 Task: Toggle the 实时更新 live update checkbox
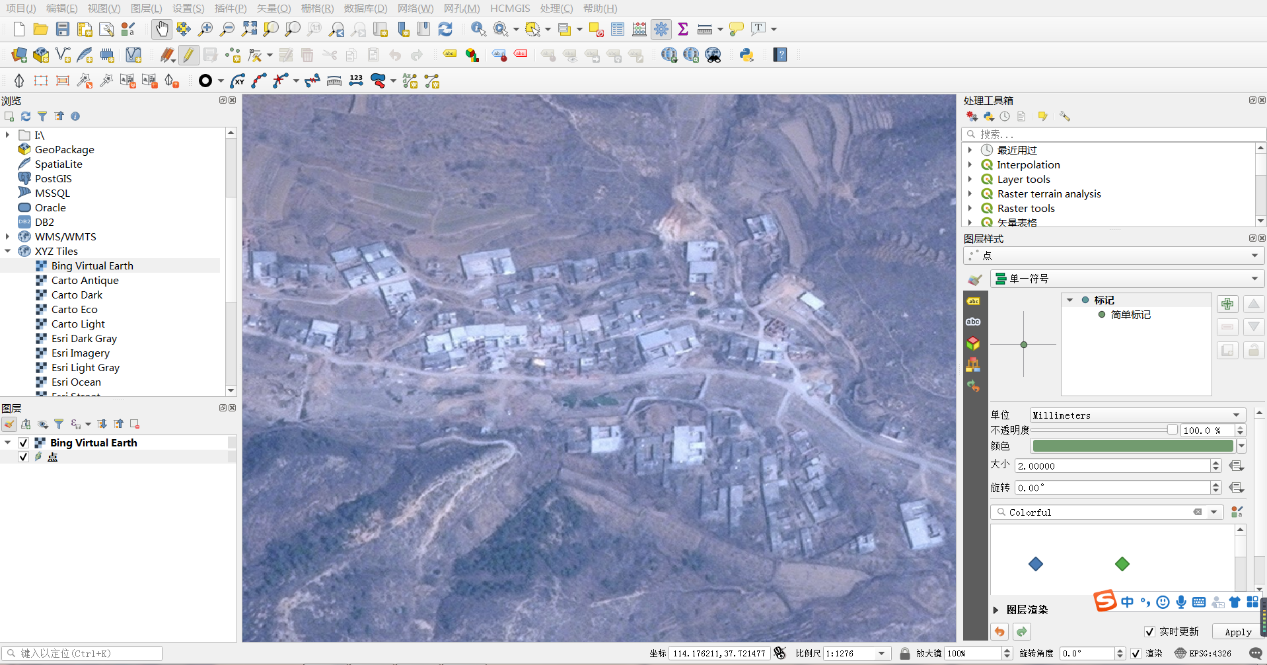coord(1150,632)
